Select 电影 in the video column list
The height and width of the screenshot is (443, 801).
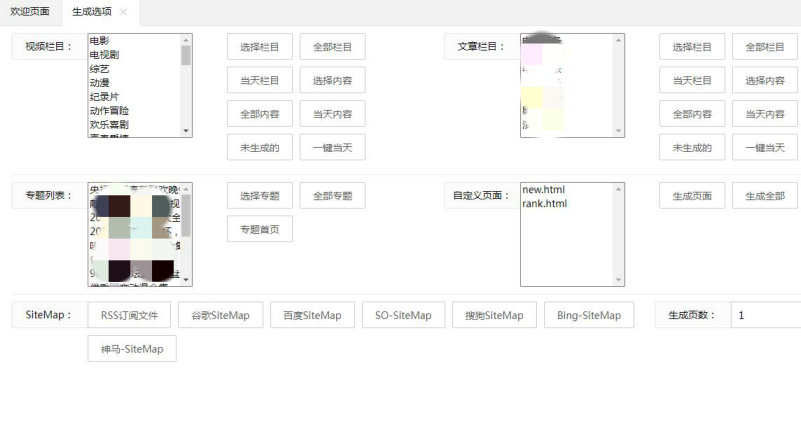coord(100,41)
